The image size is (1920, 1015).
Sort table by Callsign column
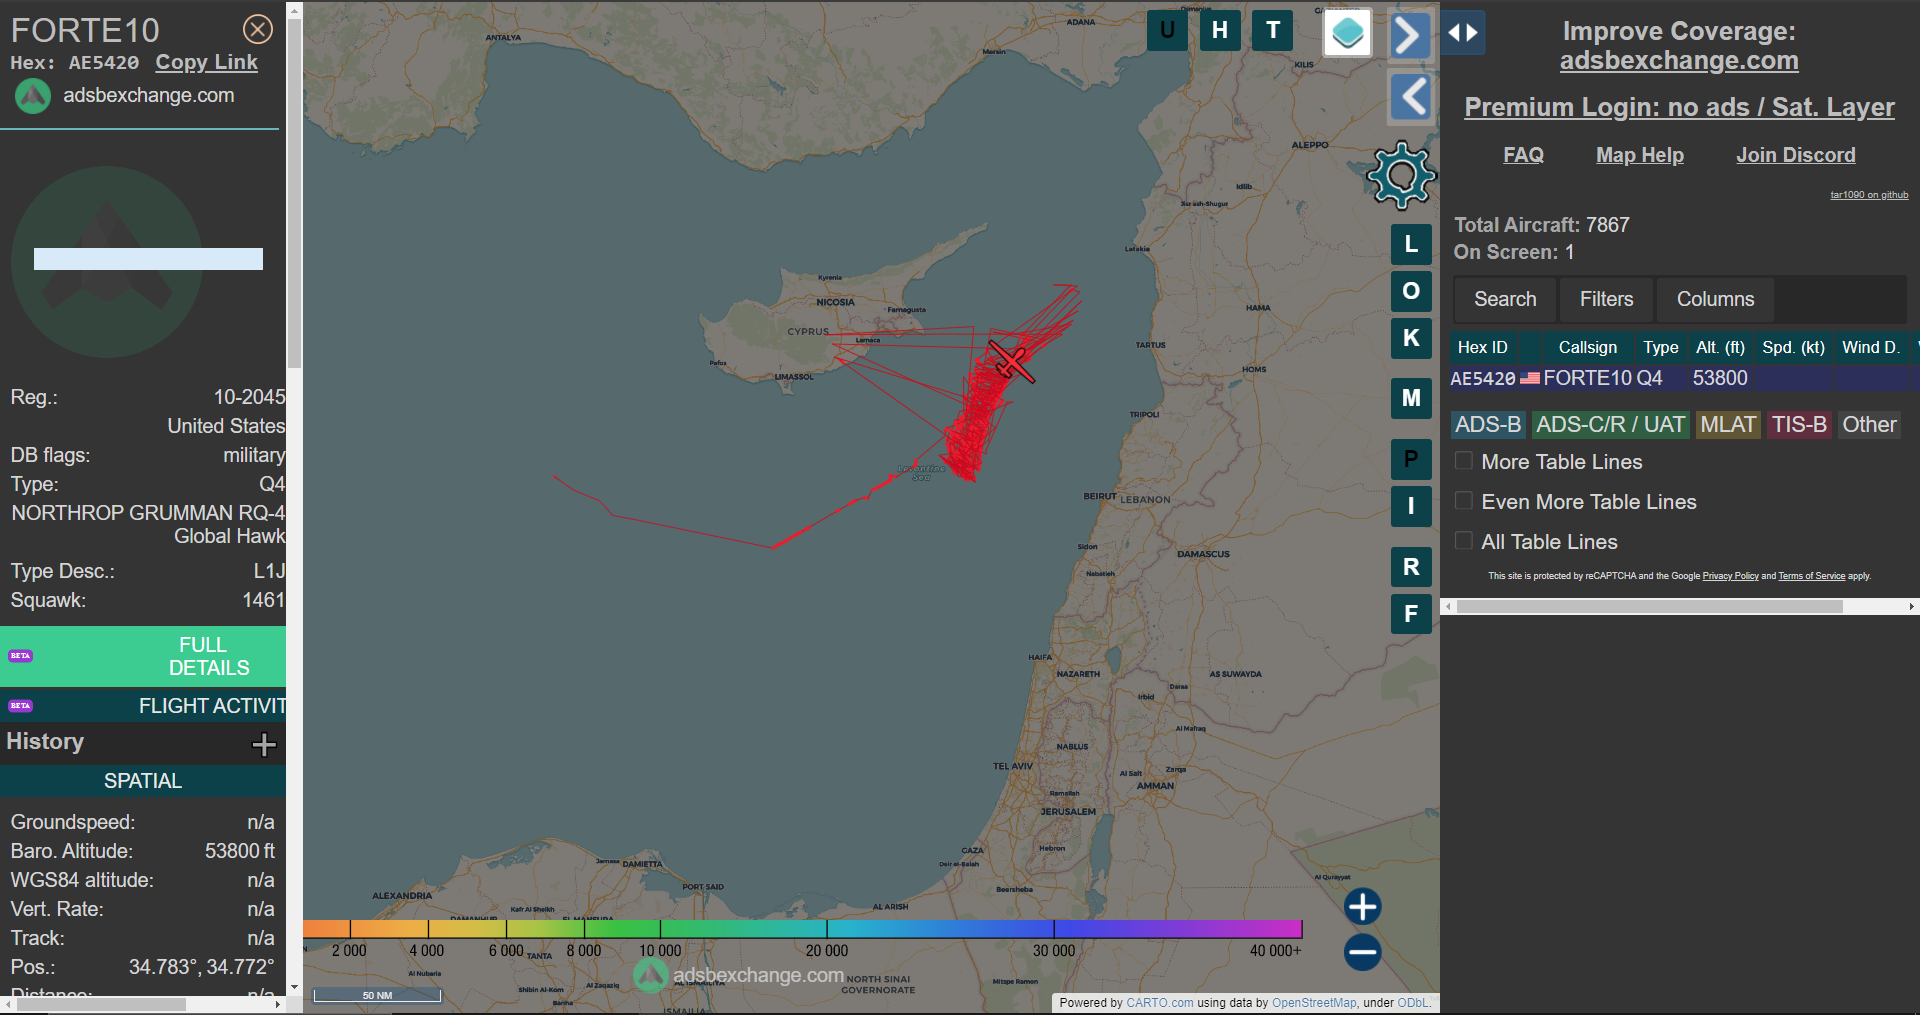tap(1587, 347)
